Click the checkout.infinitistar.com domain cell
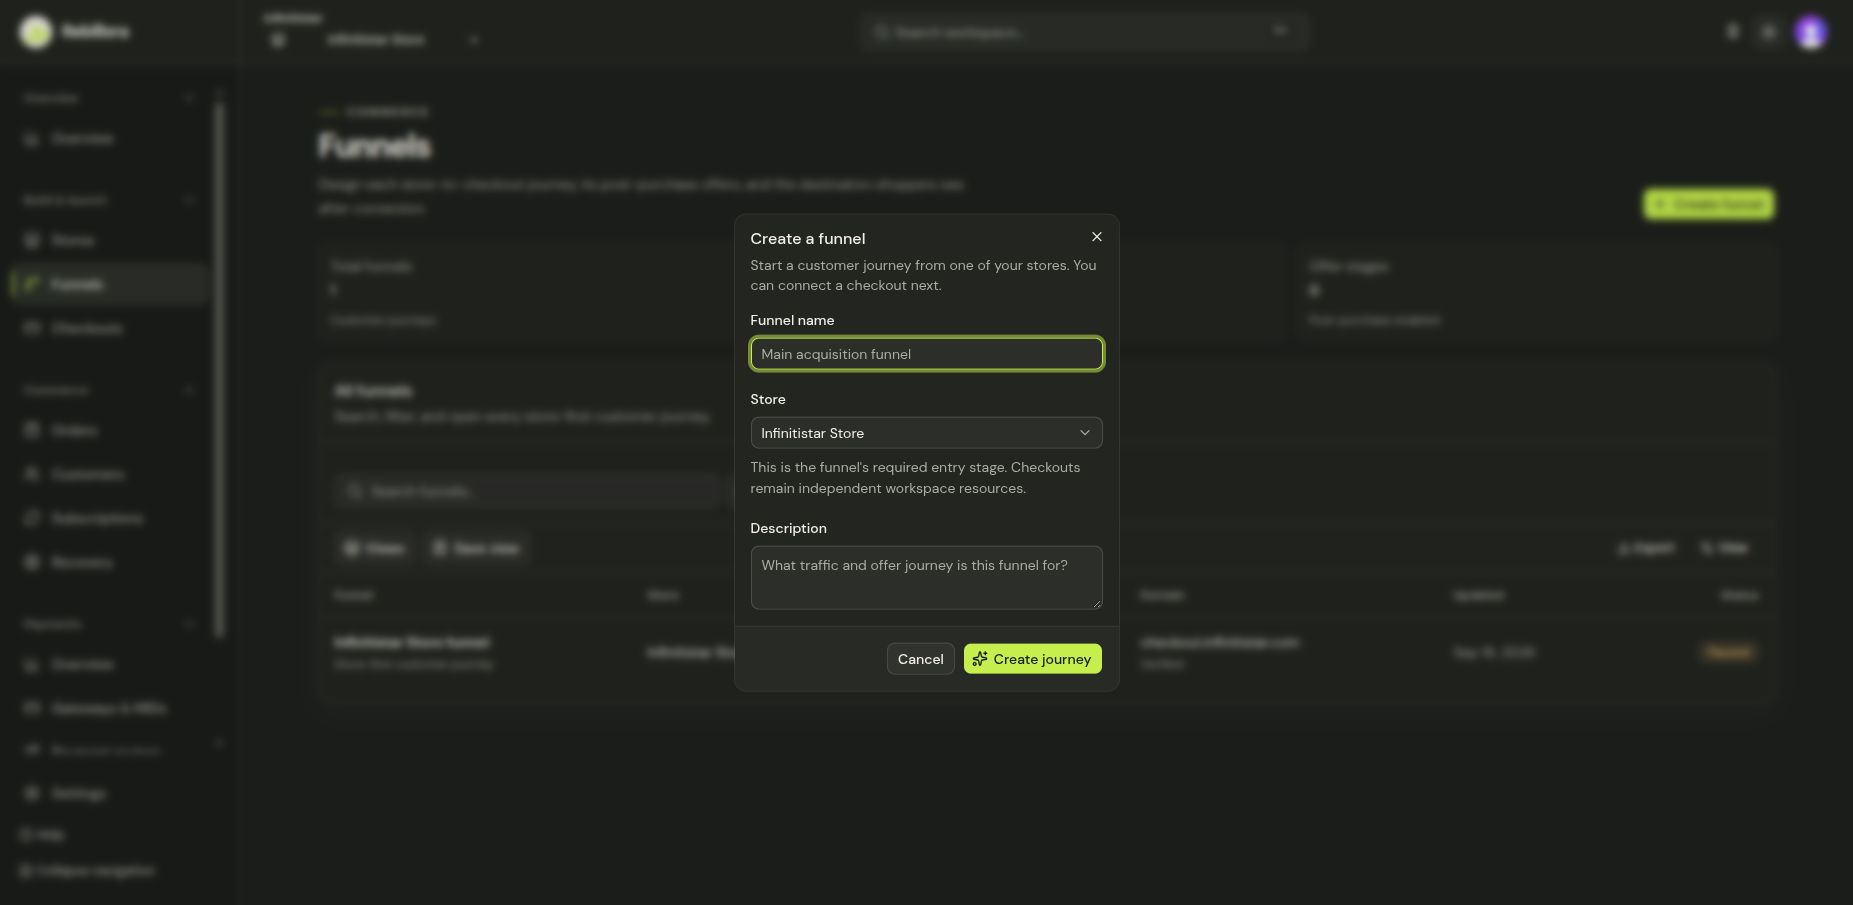This screenshot has width=1853, height=905. click(1219, 642)
